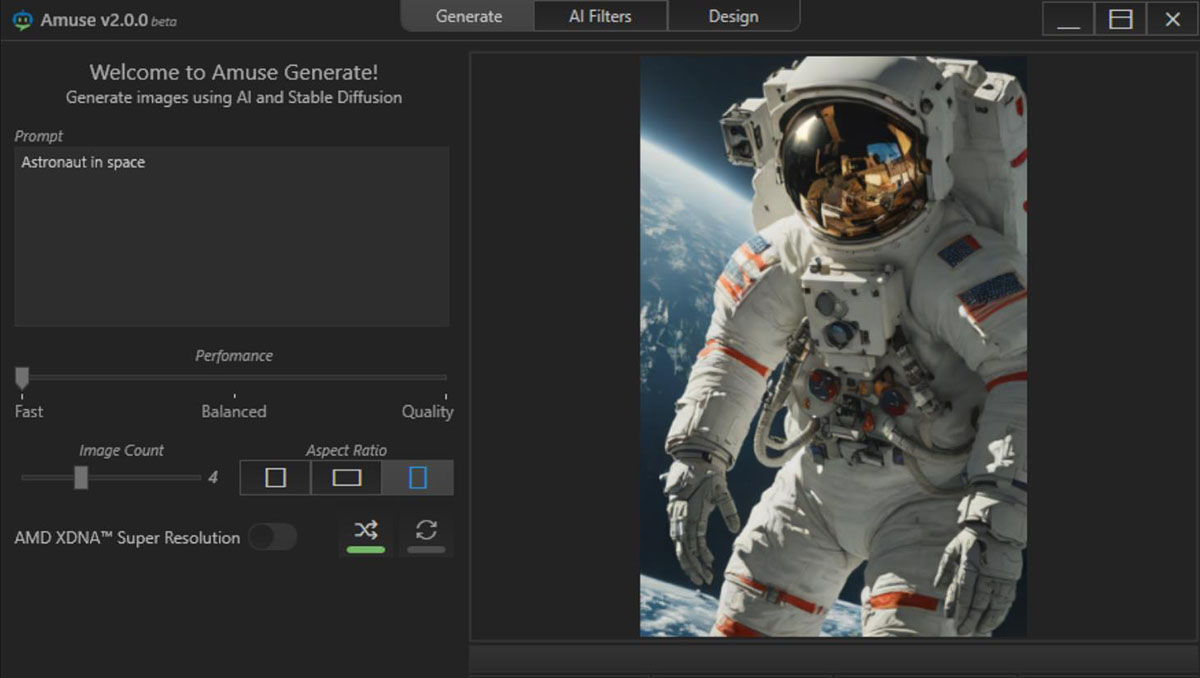The width and height of the screenshot is (1200, 678).
Task: Switch to the Generate tab
Action: [x=469, y=16]
